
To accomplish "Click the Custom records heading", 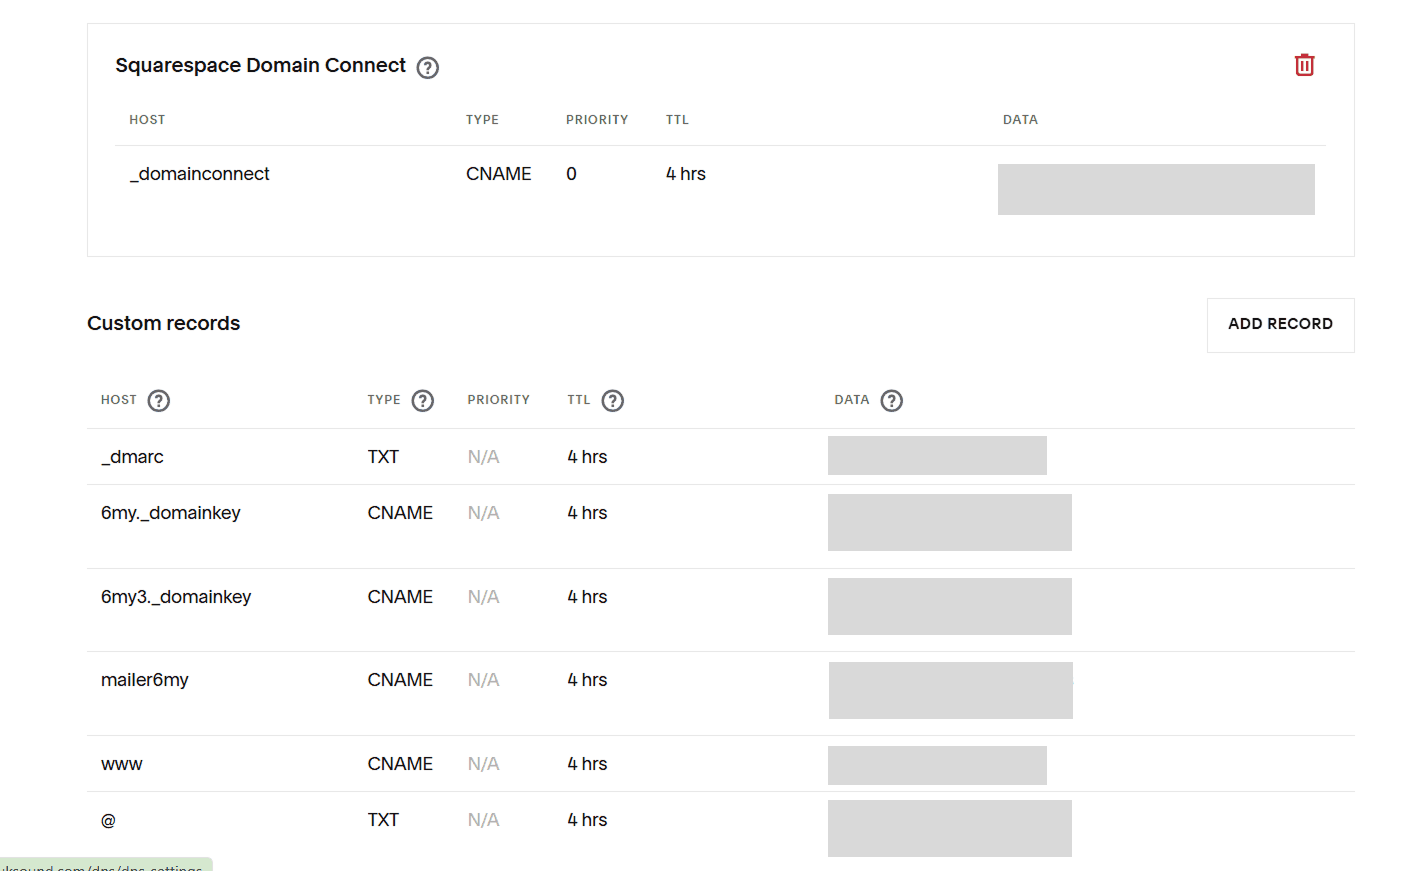I will (164, 323).
